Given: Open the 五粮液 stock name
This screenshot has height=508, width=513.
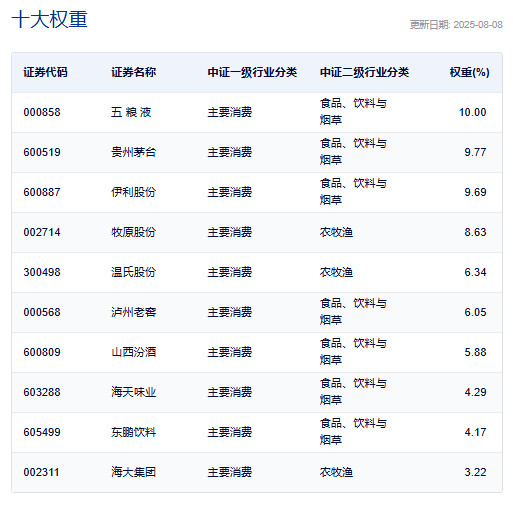Looking at the screenshot, I should tap(131, 112).
